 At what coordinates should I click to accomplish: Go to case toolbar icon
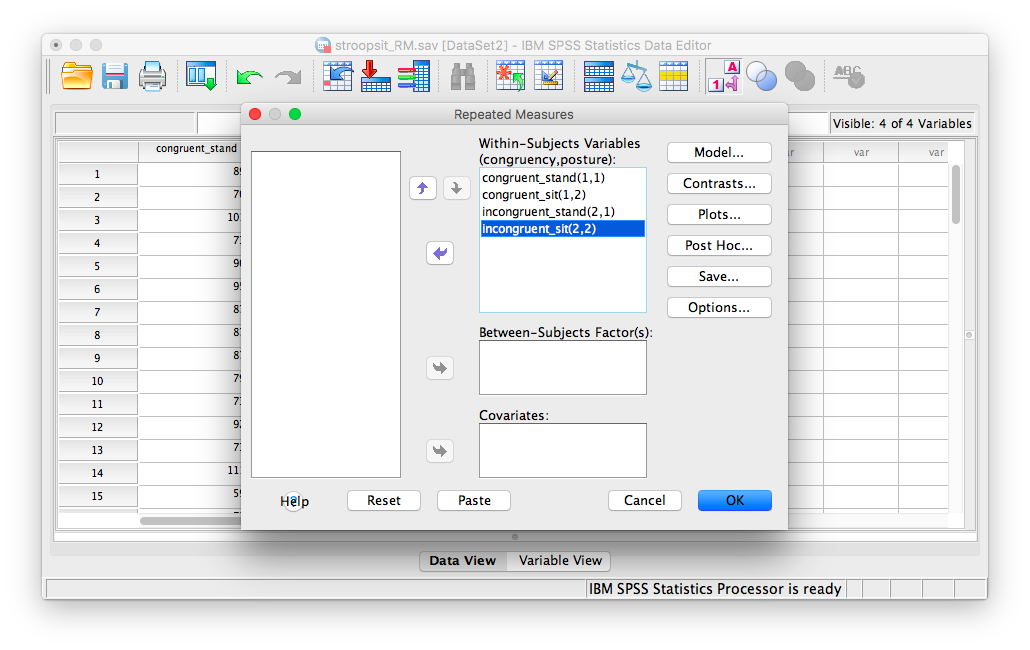(x=338, y=76)
